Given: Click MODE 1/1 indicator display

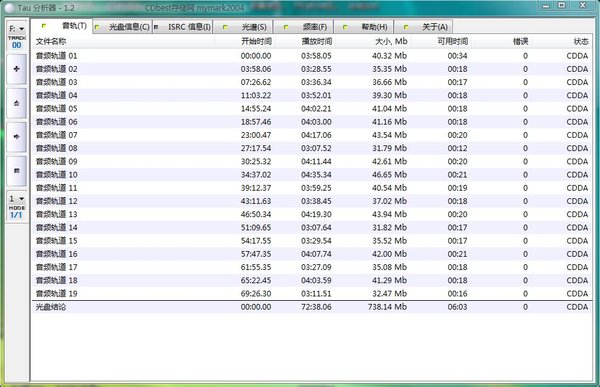Looking at the screenshot, I should coord(16,212).
